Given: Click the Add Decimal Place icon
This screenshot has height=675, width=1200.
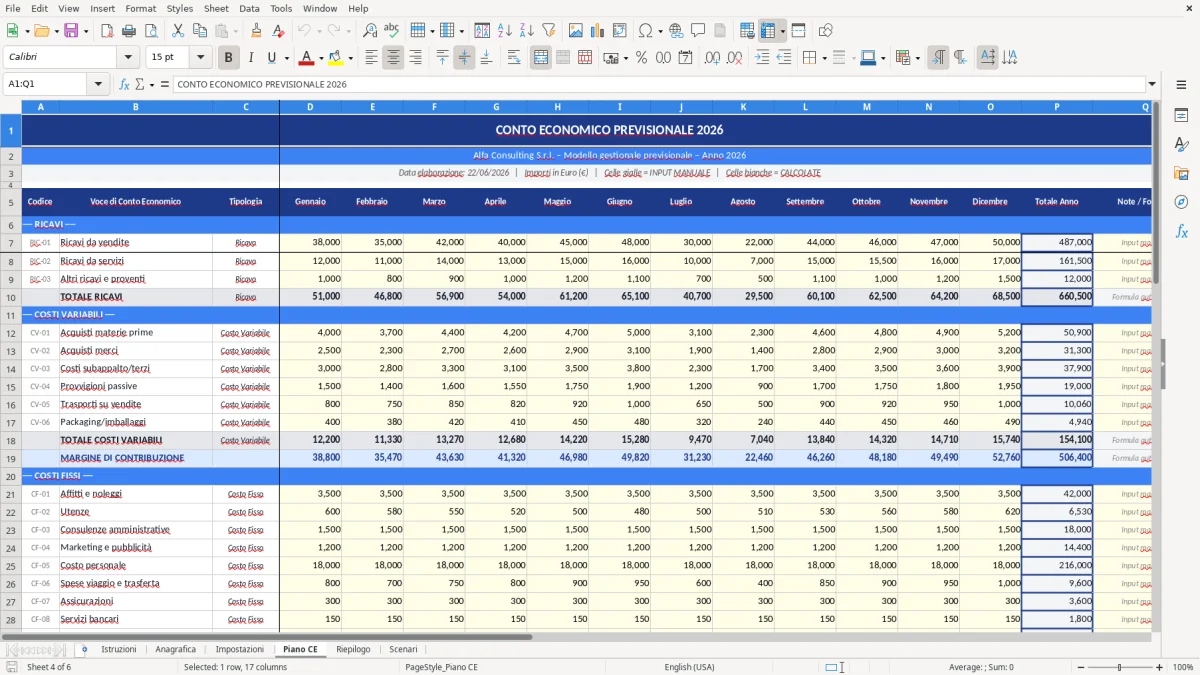Looking at the screenshot, I should tap(713, 58).
